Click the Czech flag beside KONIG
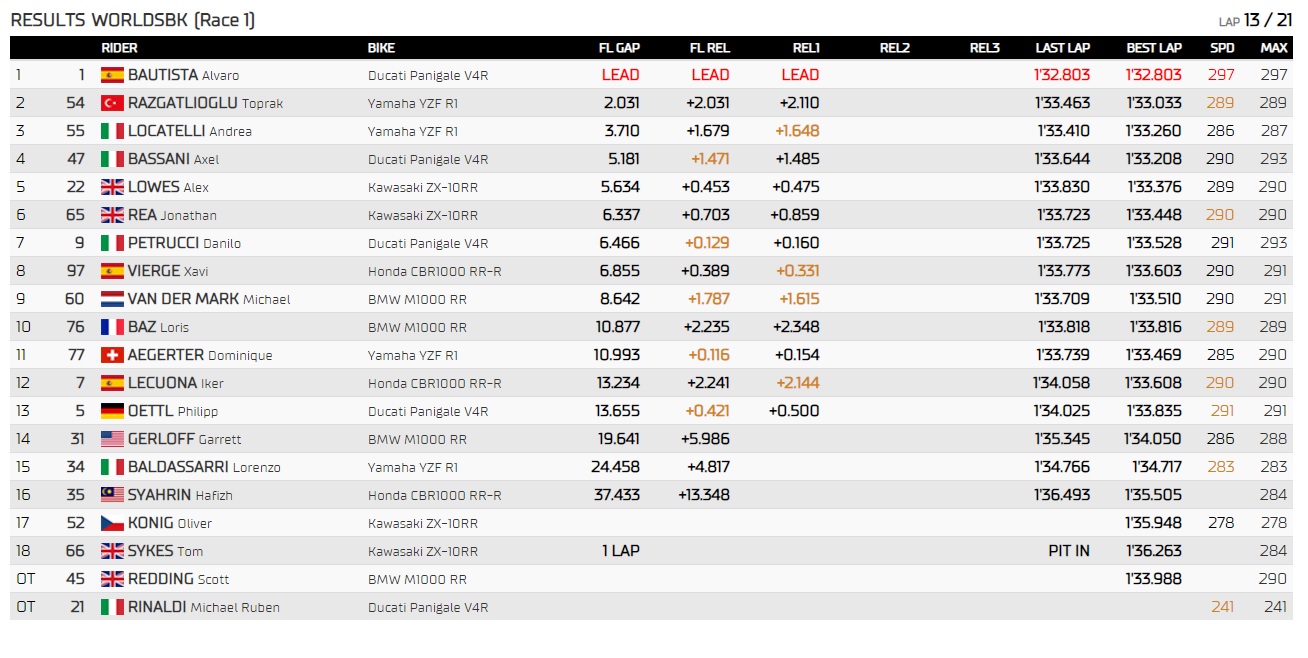Screen dimensions: 1308x658 pos(112,523)
